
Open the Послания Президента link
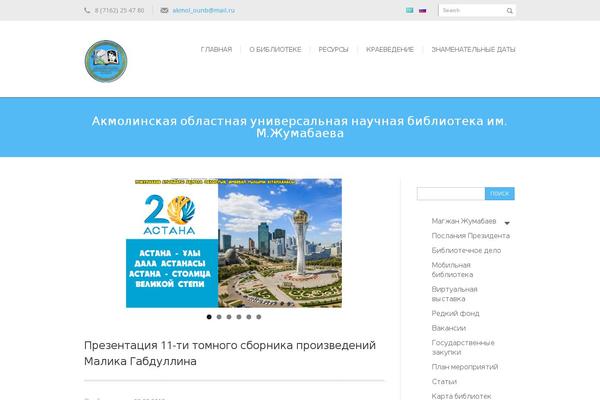click(x=471, y=236)
